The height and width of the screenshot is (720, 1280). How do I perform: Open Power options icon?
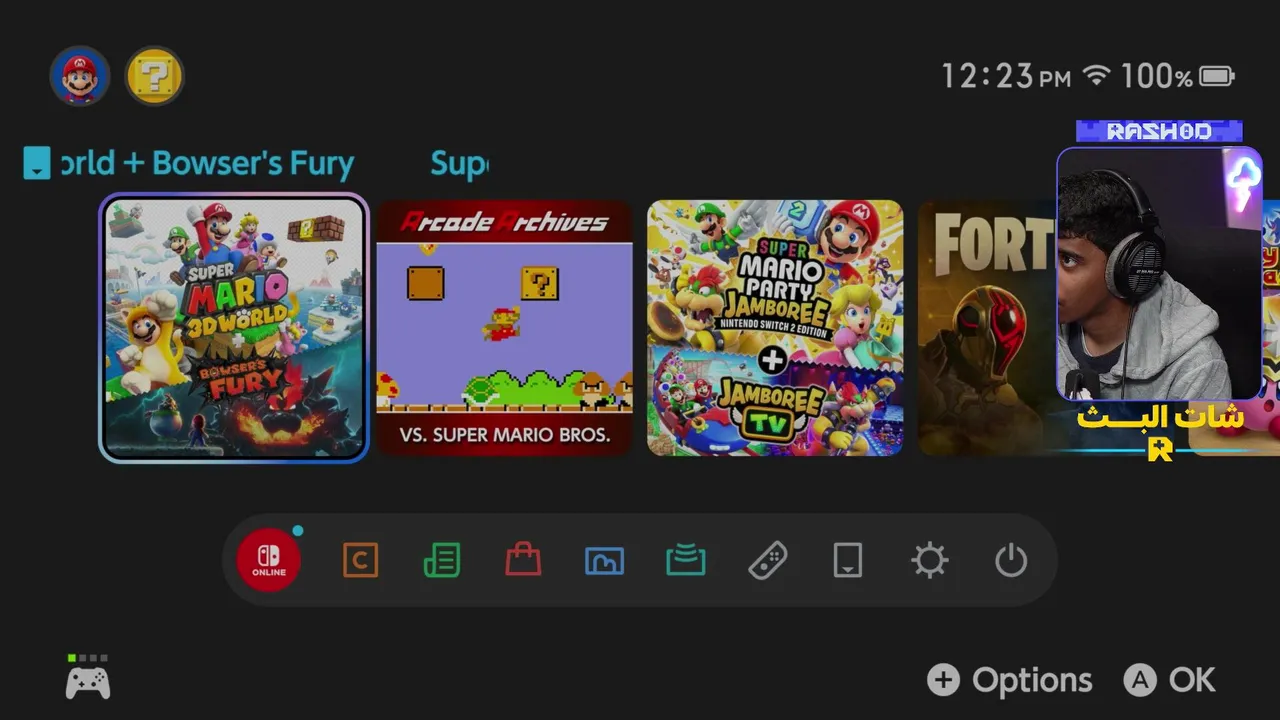pyautogui.click(x=1011, y=560)
